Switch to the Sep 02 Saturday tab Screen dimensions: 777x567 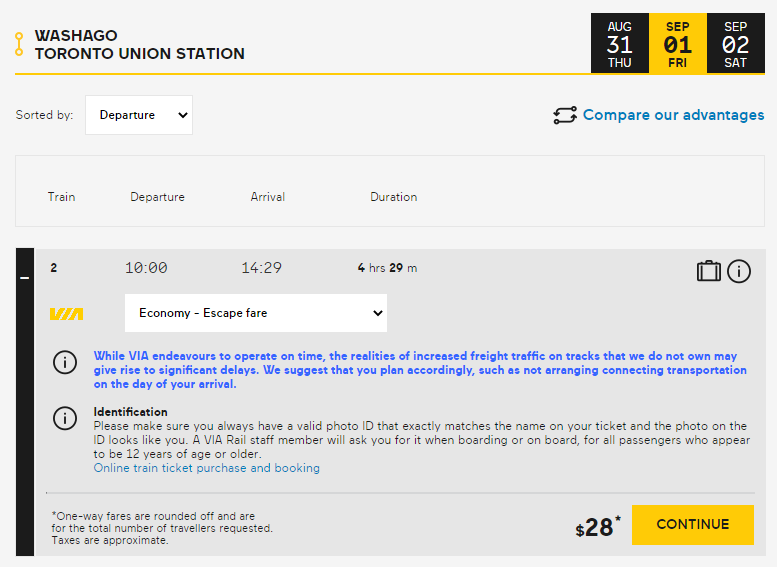tap(735, 44)
